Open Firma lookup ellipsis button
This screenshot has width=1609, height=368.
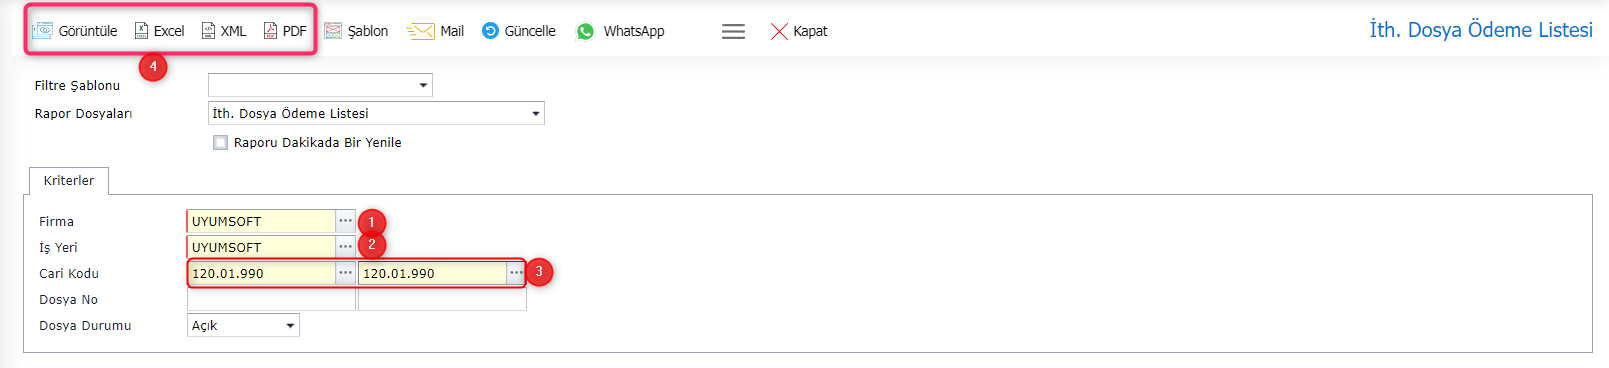pos(345,221)
